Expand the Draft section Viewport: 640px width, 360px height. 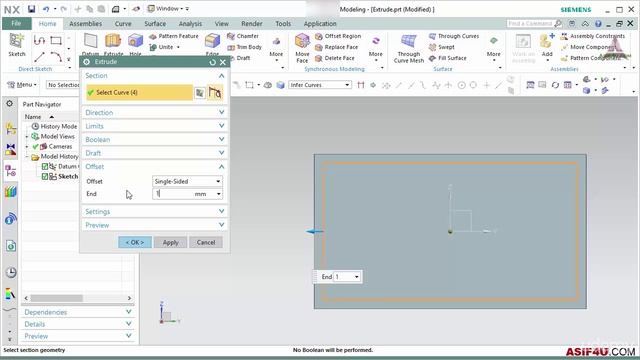pos(155,153)
